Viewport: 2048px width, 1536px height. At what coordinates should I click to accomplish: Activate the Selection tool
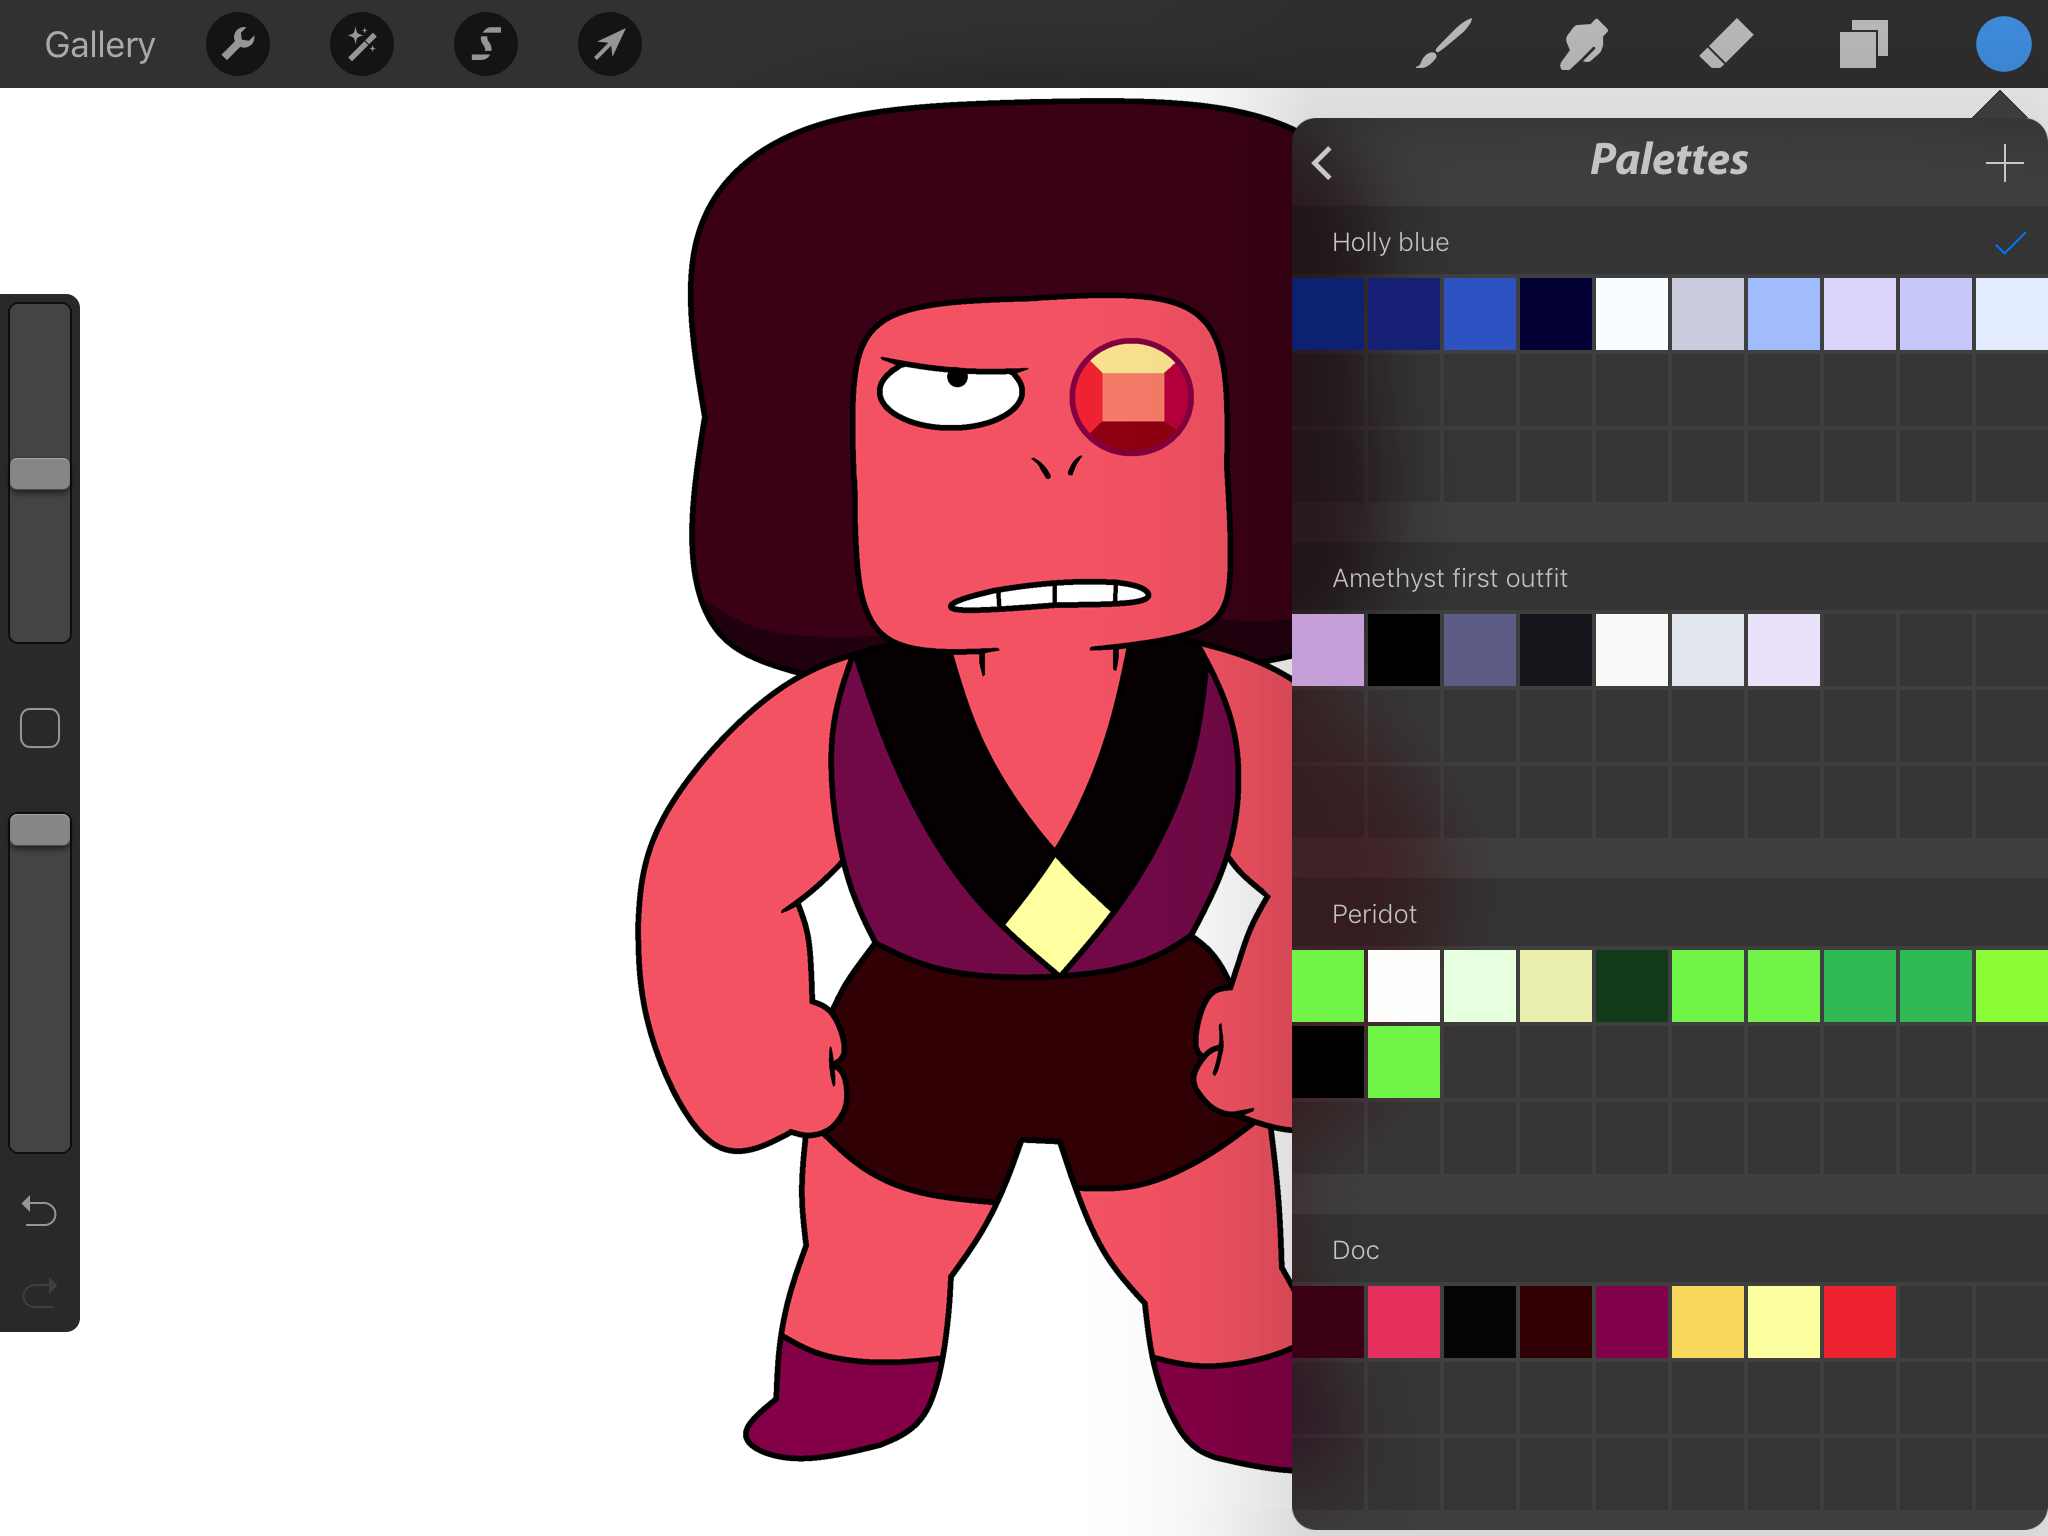coord(486,44)
